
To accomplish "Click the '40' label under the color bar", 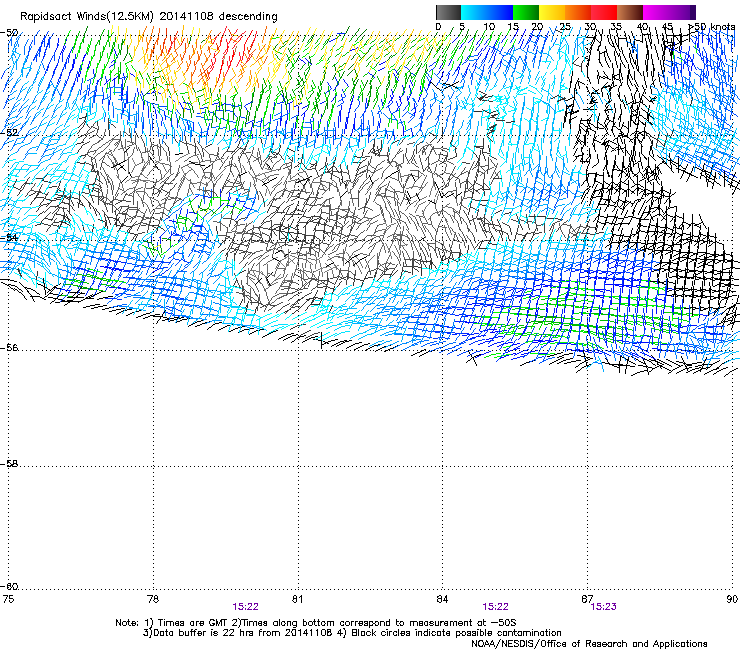I will click(642, 27).
